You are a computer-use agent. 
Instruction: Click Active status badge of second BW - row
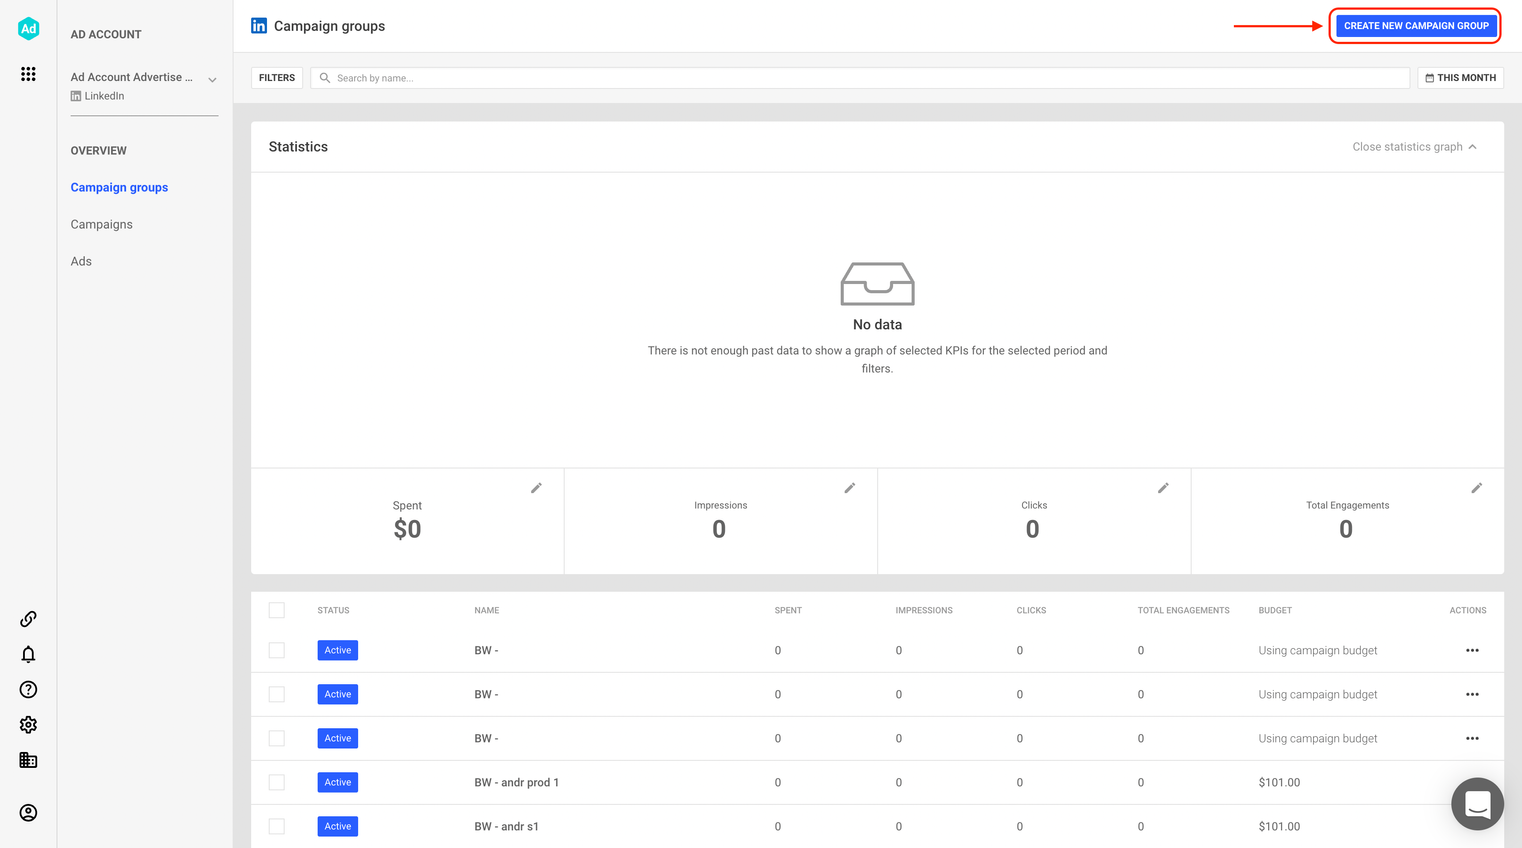click(338, 694)
